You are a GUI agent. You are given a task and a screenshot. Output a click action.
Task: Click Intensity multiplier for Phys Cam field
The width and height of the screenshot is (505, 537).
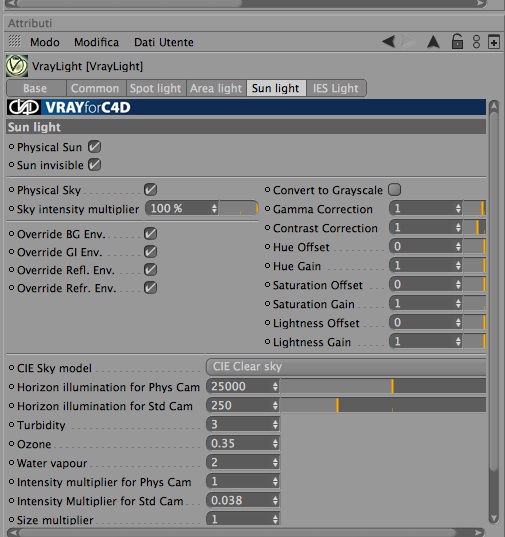(242, 482)
